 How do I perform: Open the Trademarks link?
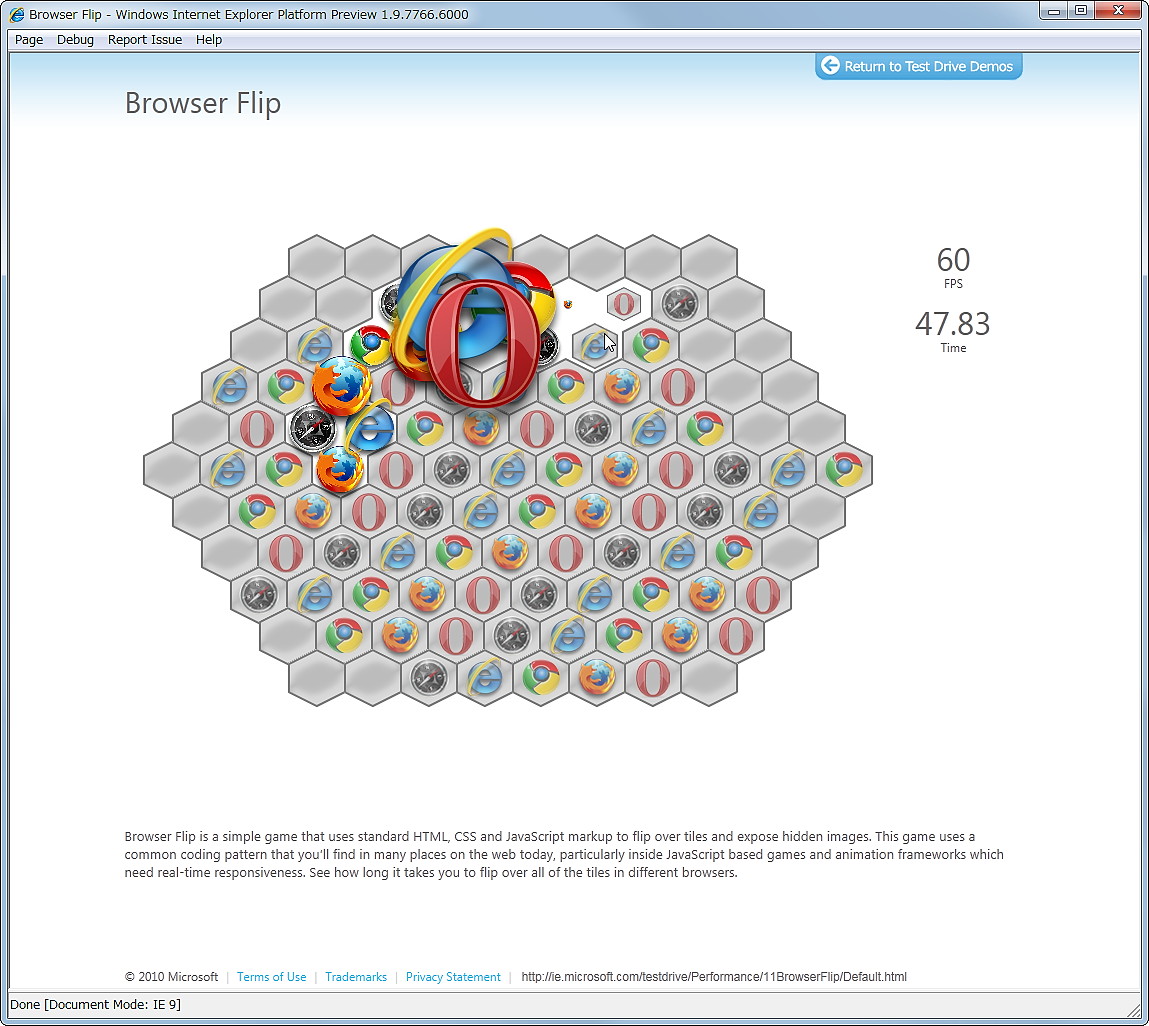(355, 977)
